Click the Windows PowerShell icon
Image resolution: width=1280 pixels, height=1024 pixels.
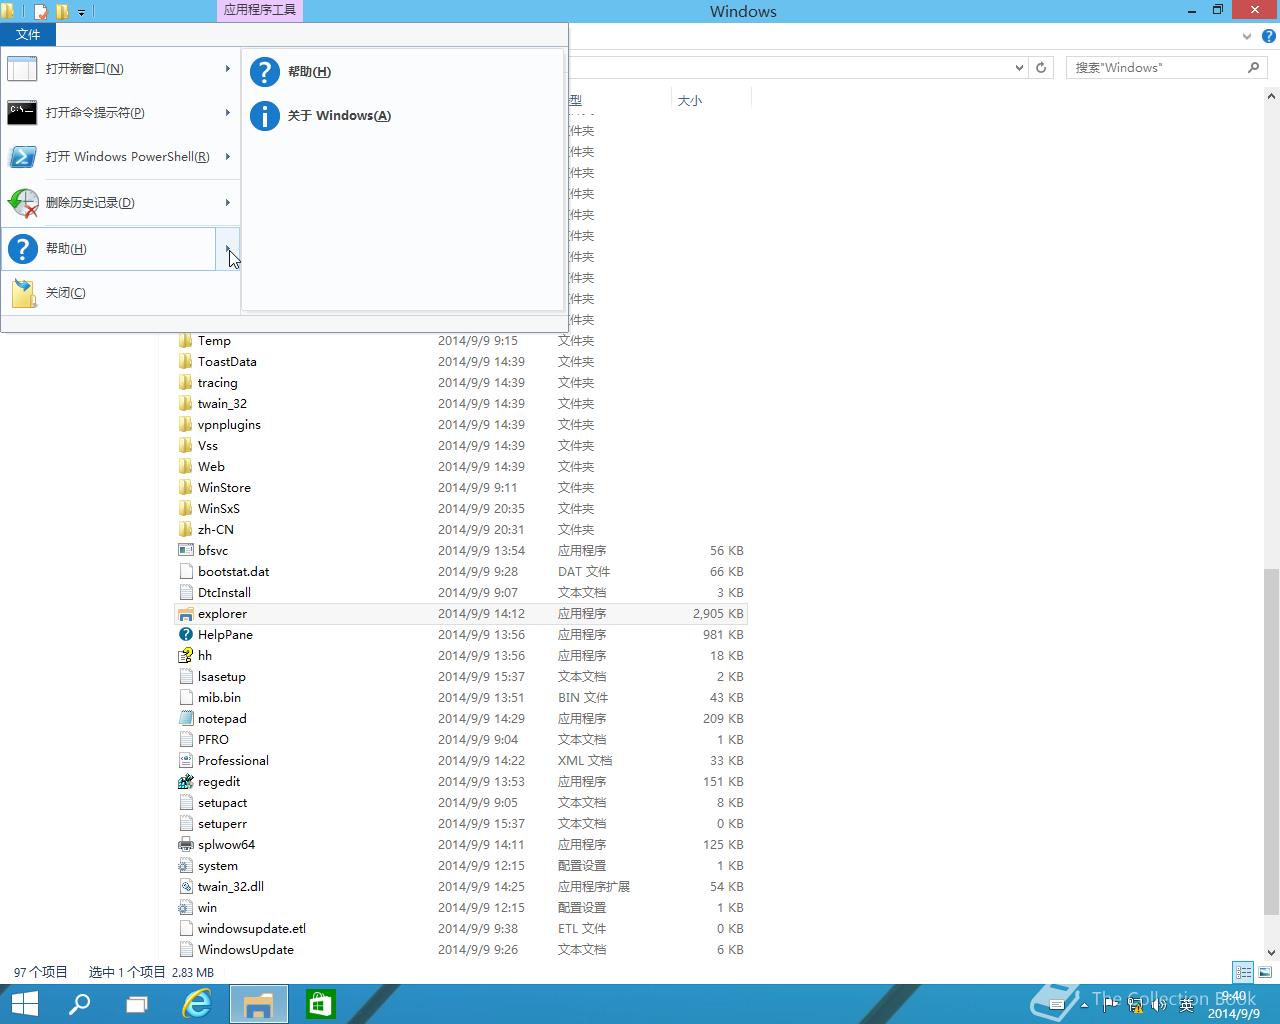(x=22, y=157)
